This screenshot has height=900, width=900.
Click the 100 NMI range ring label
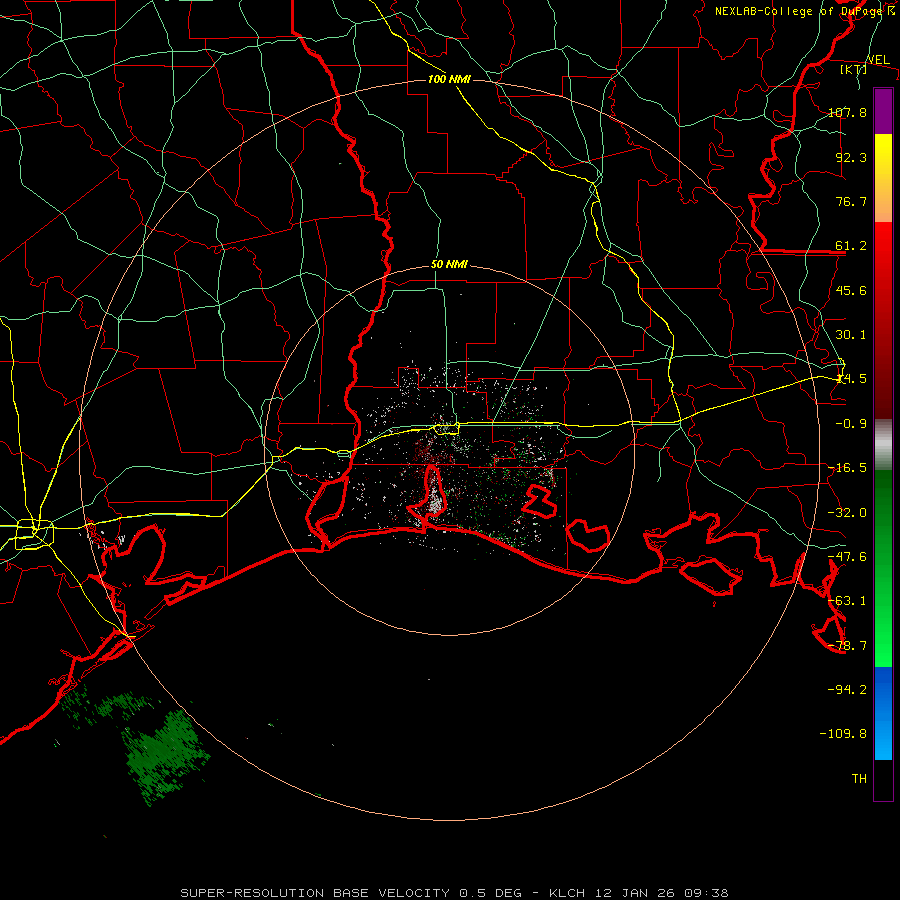[x=449, y=79]
